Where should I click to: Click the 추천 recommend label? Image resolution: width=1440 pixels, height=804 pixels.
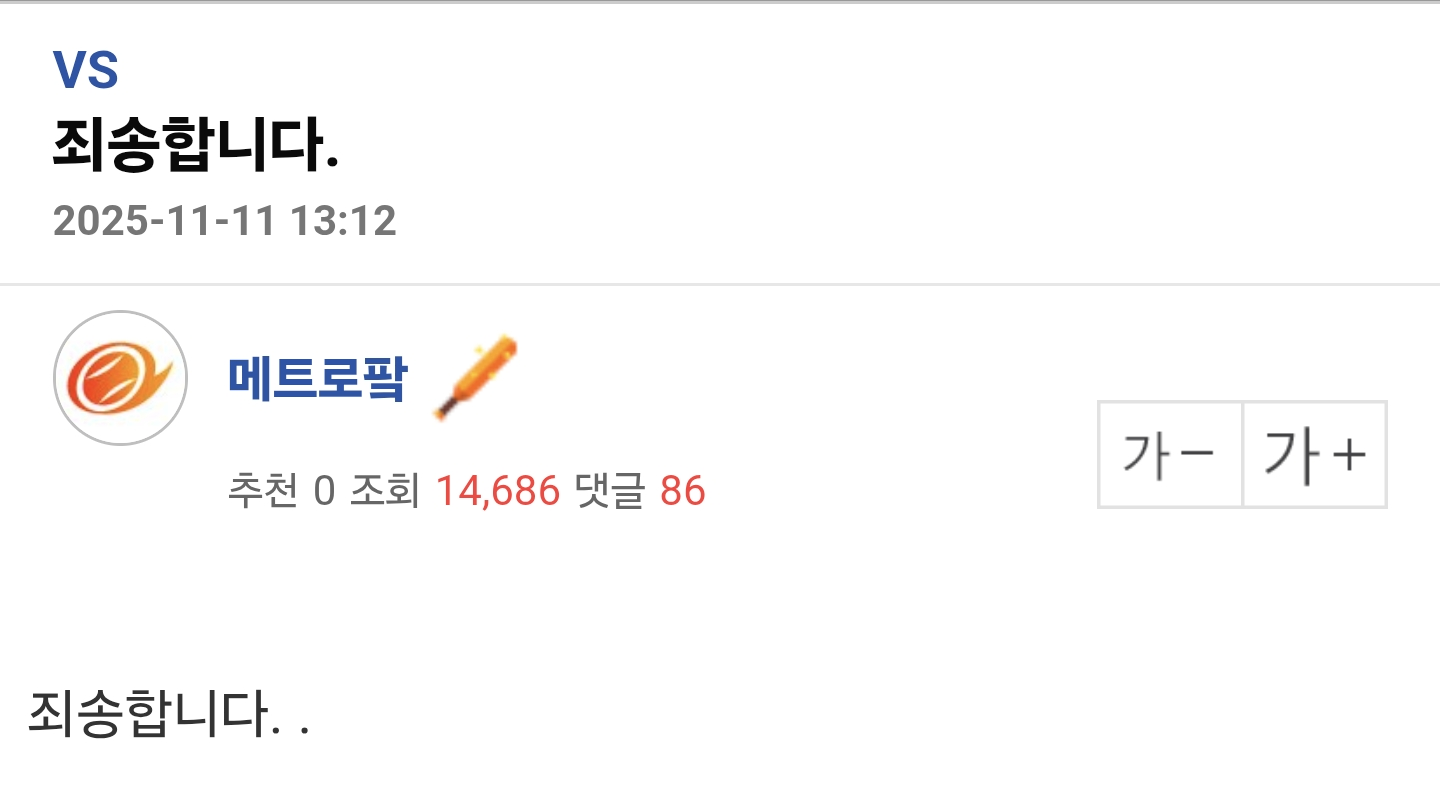[263, 491]
